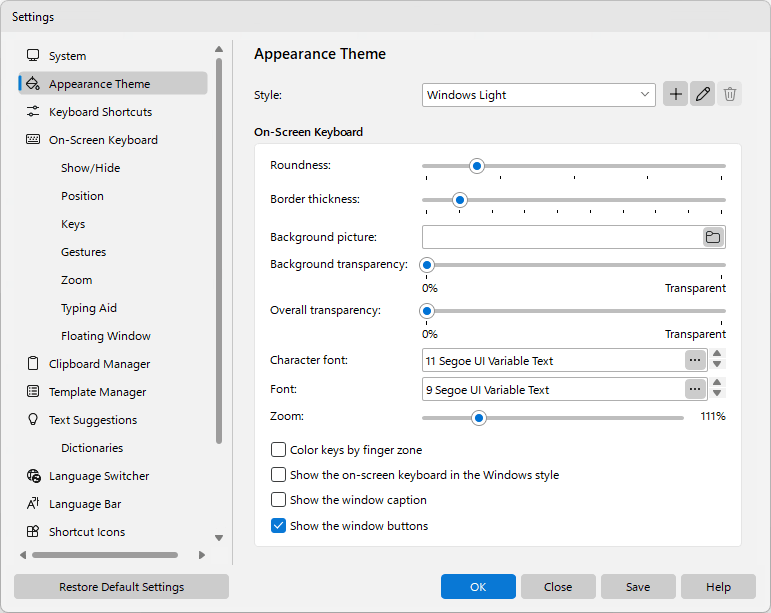This screenshot has height=613, width=771.
Task: Open Position settings page
Action: 82,196
